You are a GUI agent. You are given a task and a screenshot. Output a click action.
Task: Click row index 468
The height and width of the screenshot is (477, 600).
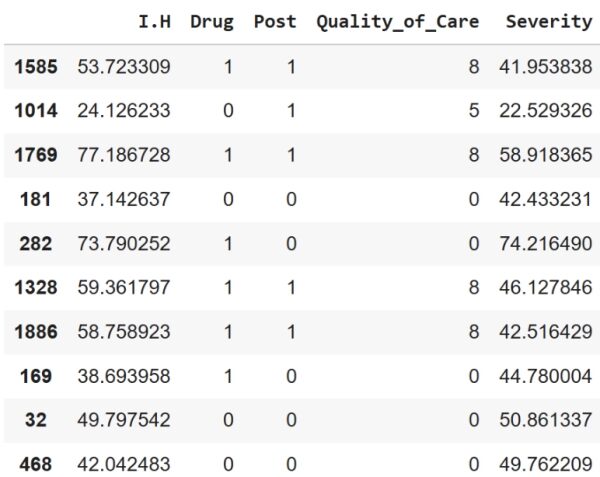[35, 463]
